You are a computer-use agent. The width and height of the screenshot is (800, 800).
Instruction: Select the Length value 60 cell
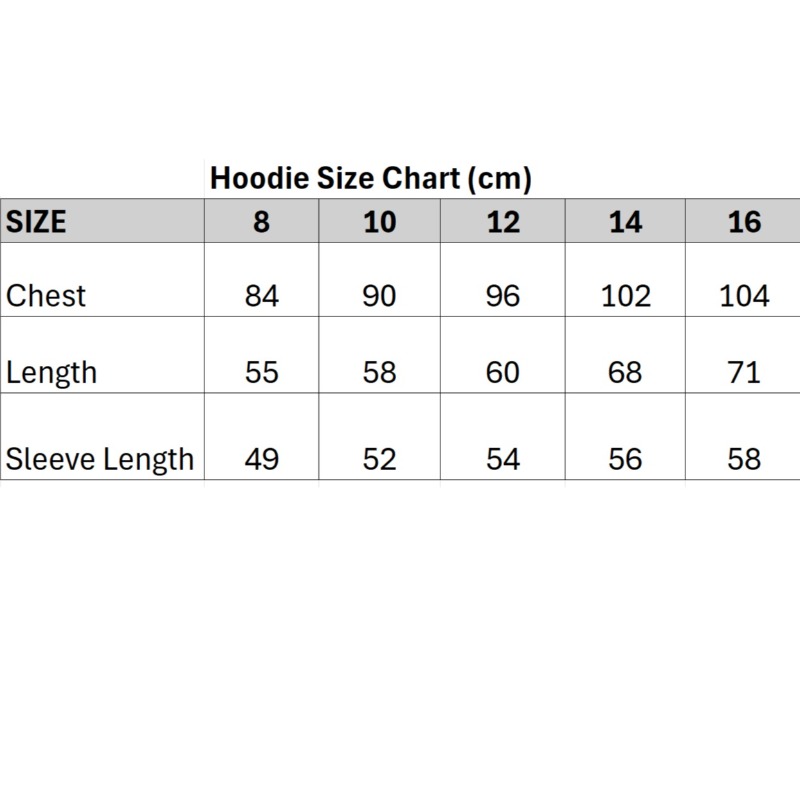[503, 355]
